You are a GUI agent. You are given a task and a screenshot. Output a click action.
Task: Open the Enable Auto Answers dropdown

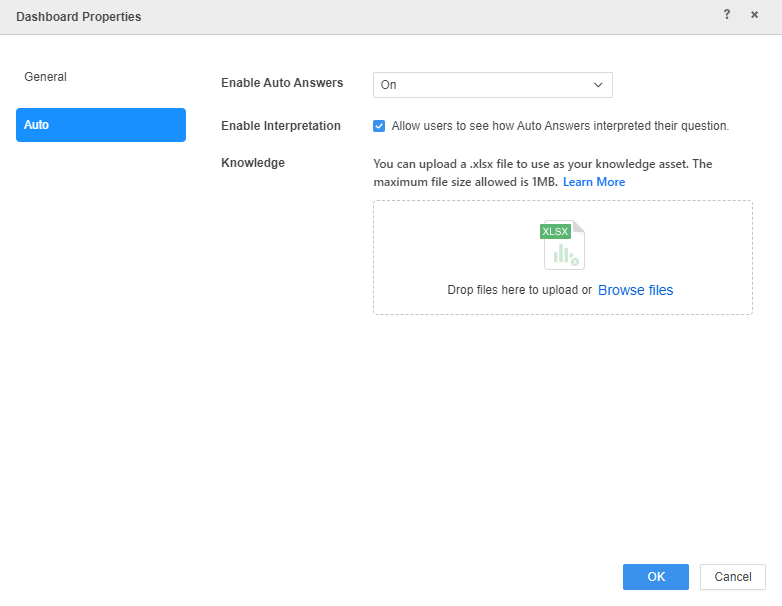pos(492,85)
